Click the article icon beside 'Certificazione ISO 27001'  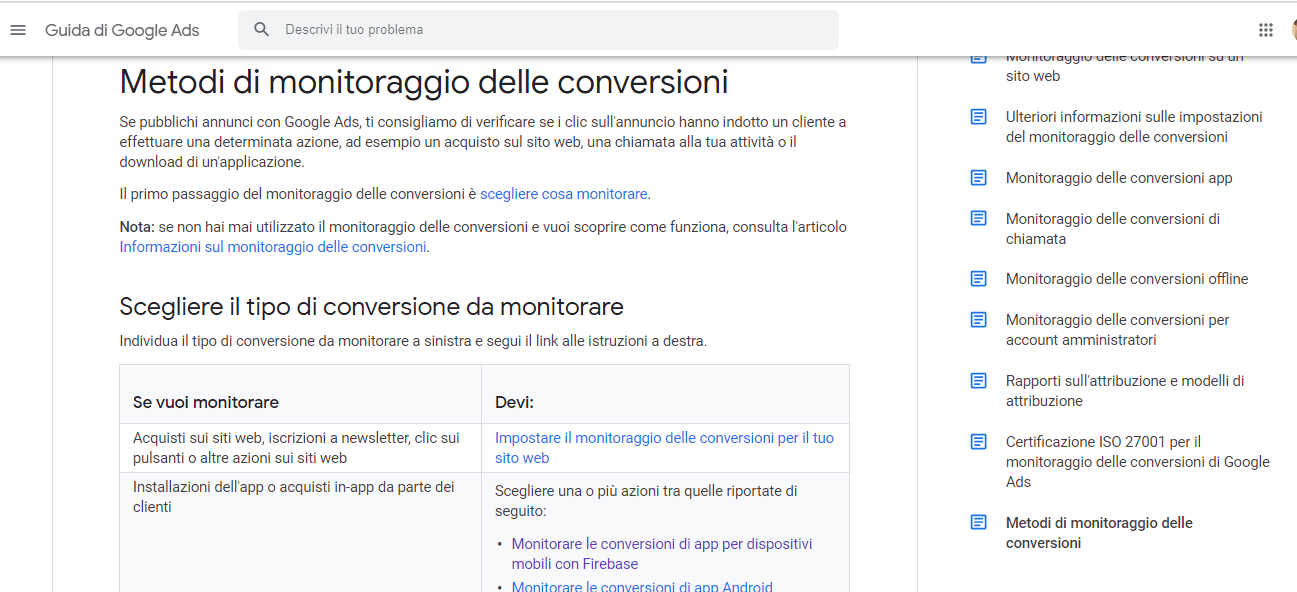[x=979, y=442]
